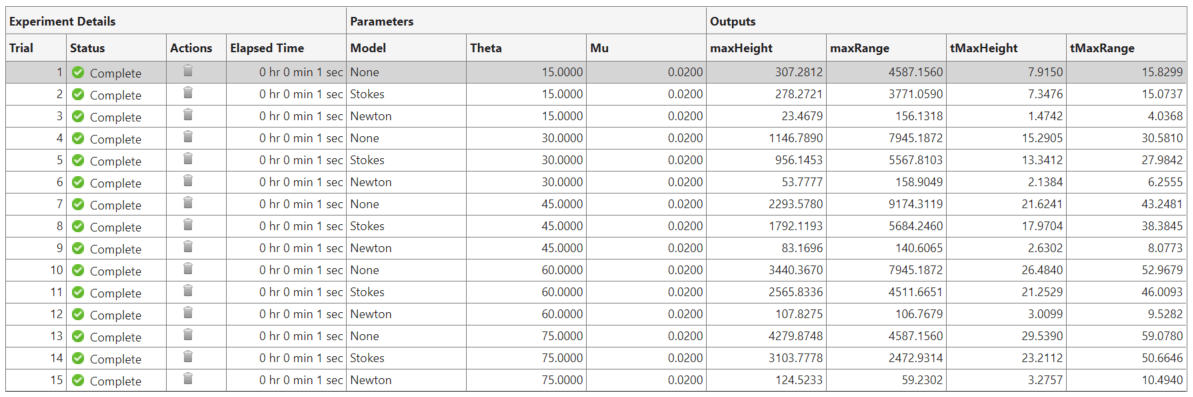This screenshot has height=397, width=1193.
Task: Discard trial 15 using trash icon
Action: (x=188, y=380)
